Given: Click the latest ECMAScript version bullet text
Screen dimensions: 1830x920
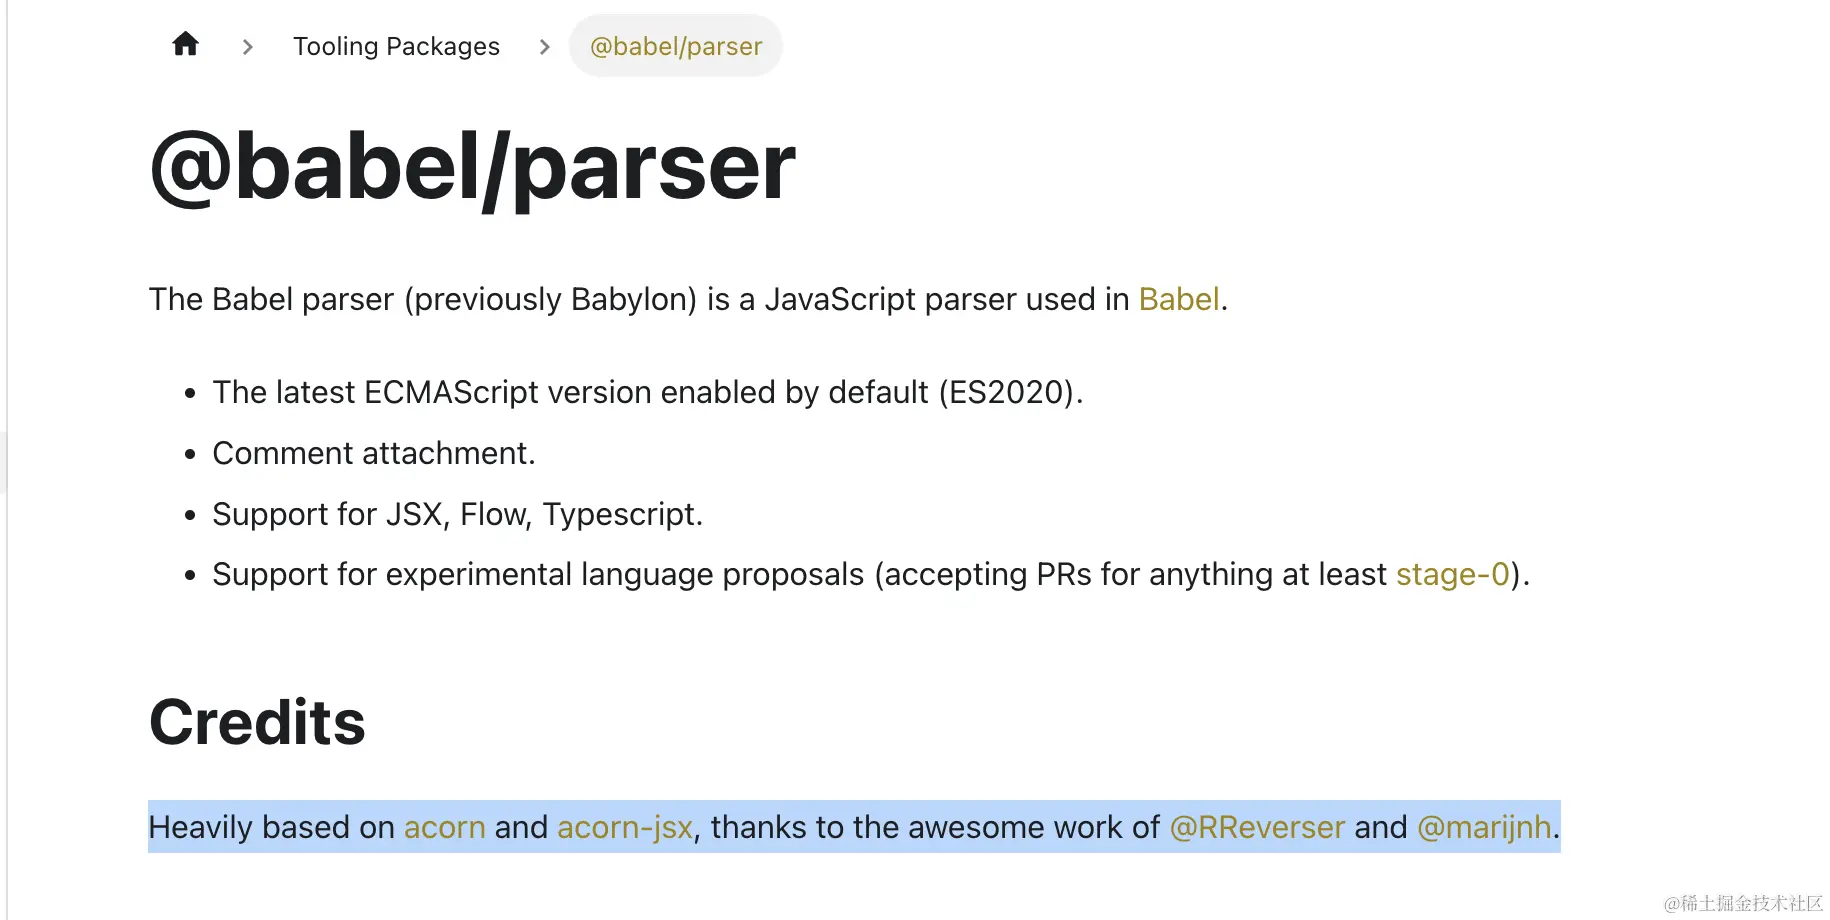Looking at the screenshot, I should tap(647, 392).
